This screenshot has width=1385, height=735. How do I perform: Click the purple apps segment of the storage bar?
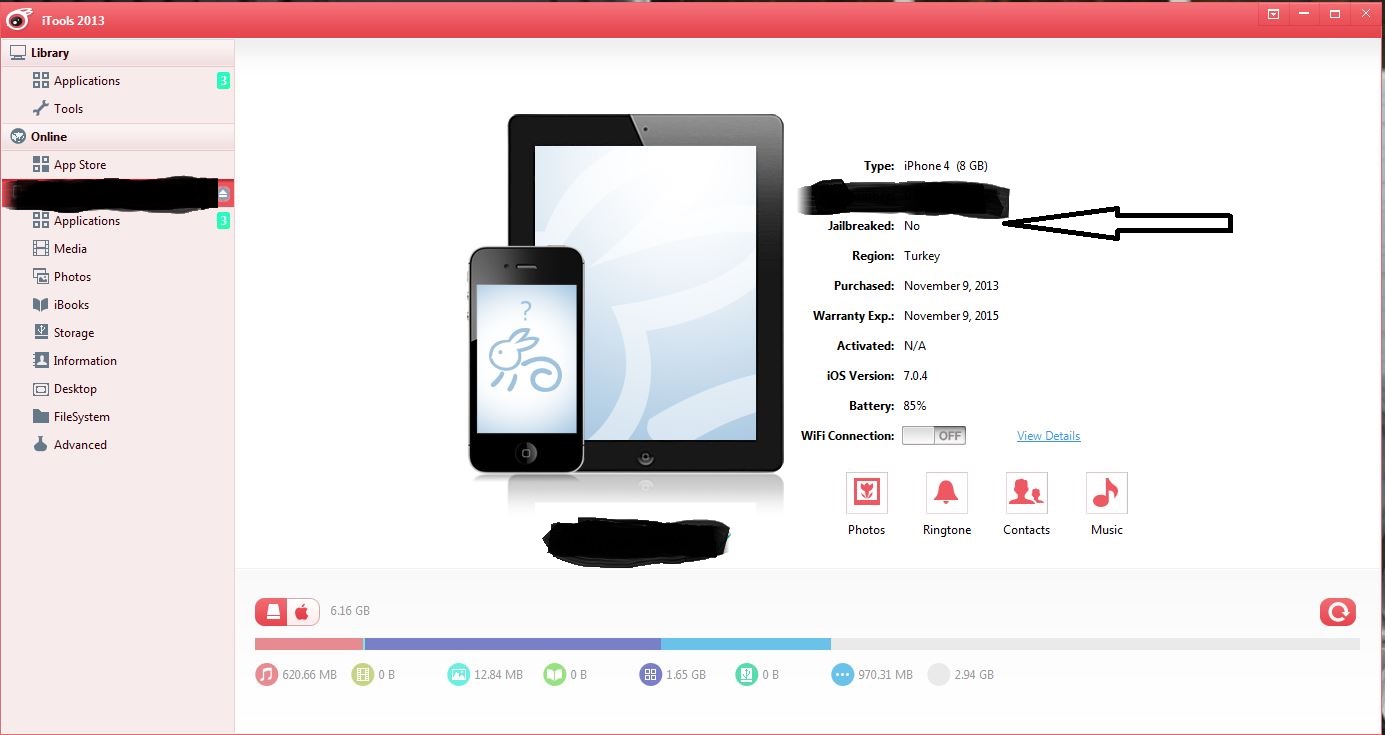[x=513, y=644]
